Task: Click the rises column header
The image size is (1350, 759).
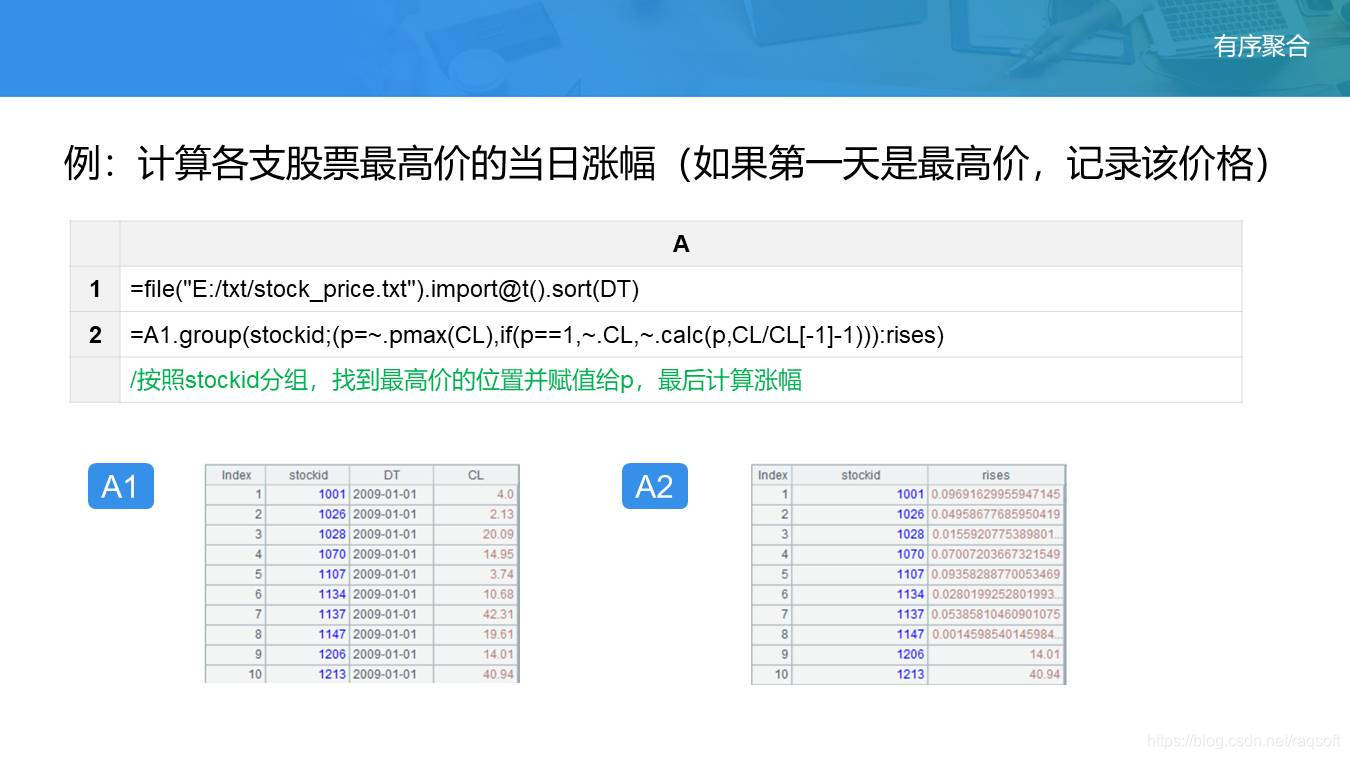Action: pyautogui.click(x=996, y=475)
